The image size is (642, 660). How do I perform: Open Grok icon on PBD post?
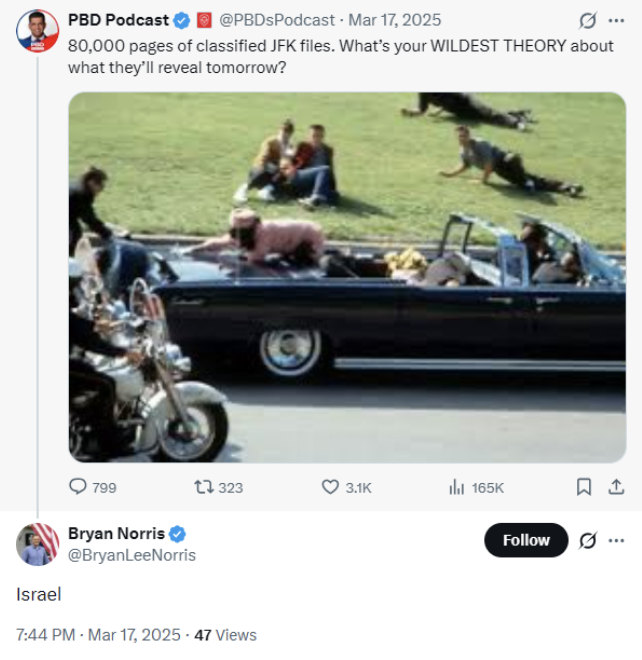[587, 20]
